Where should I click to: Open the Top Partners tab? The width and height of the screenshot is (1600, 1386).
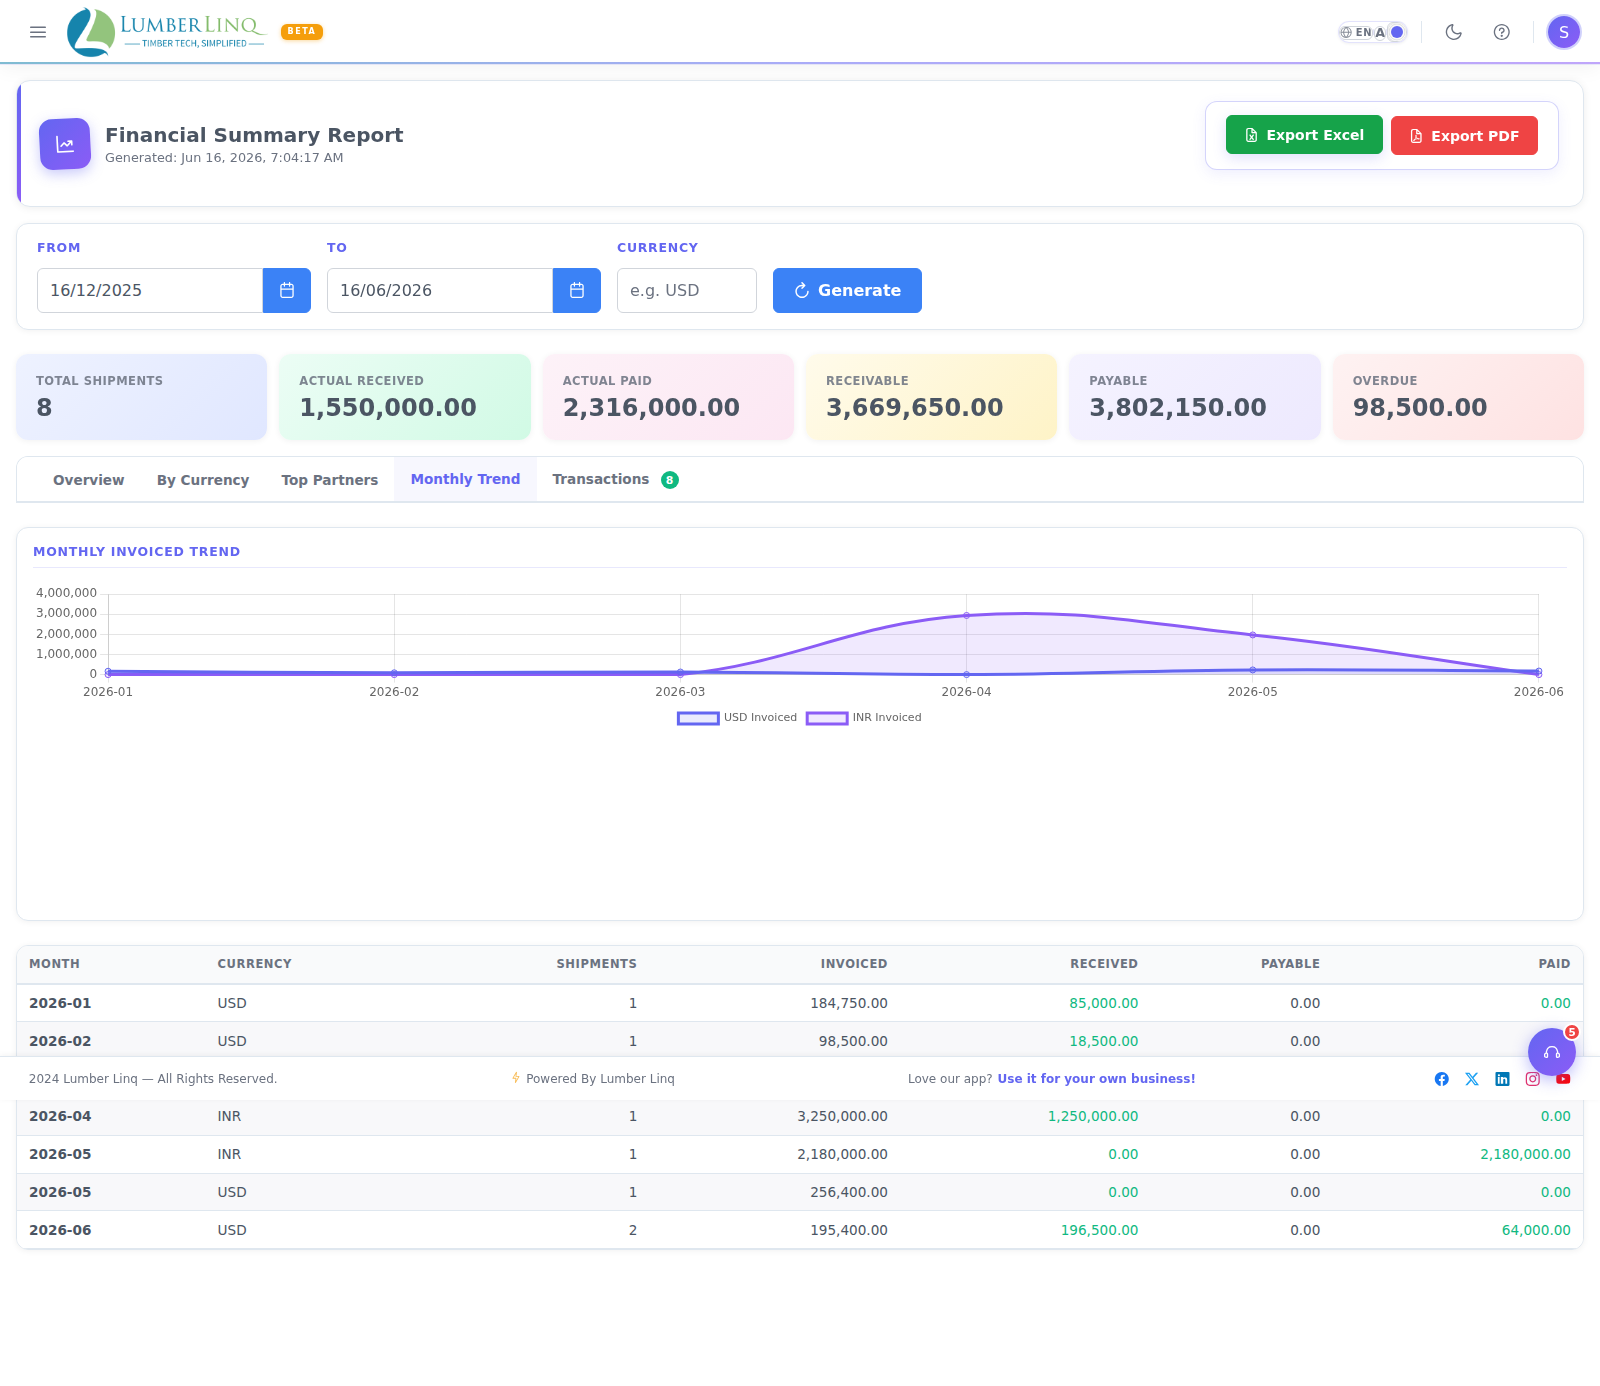[330, 480]
